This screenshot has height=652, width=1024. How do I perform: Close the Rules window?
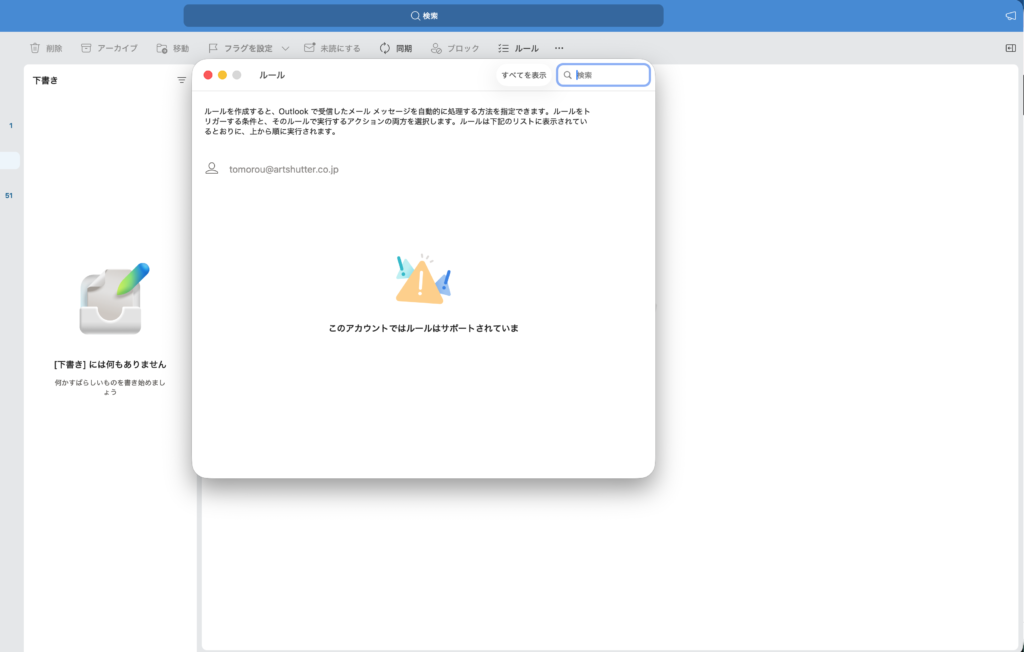click(208, 75)
